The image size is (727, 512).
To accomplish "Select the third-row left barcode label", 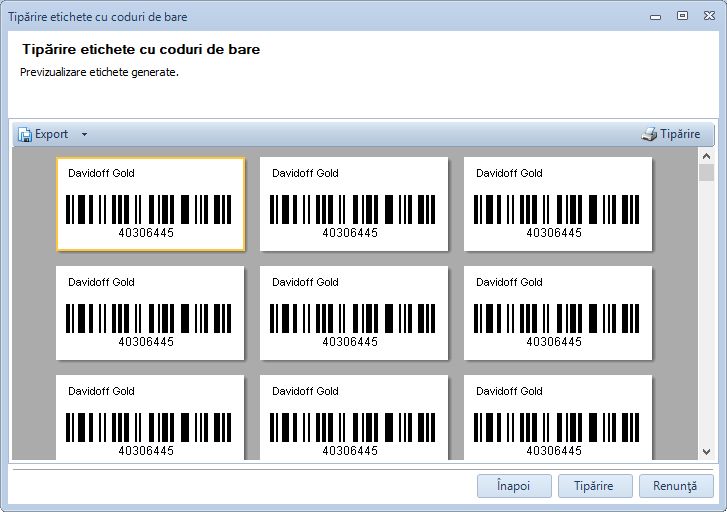I will (150, 418).
